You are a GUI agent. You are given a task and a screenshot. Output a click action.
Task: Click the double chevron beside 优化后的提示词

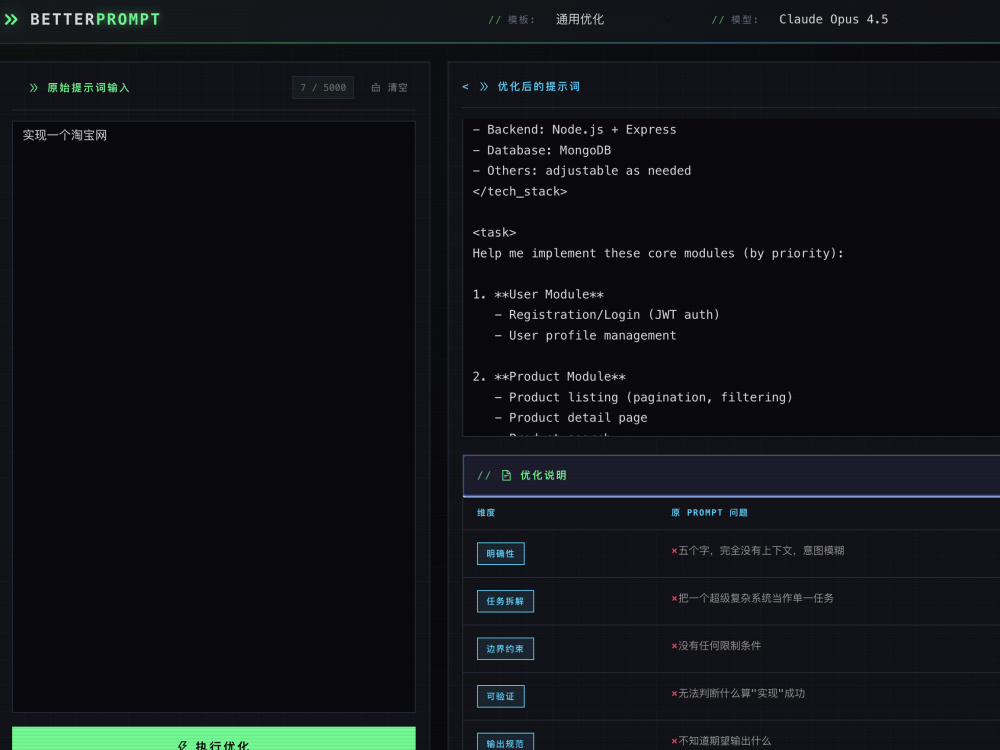(484, 87)
